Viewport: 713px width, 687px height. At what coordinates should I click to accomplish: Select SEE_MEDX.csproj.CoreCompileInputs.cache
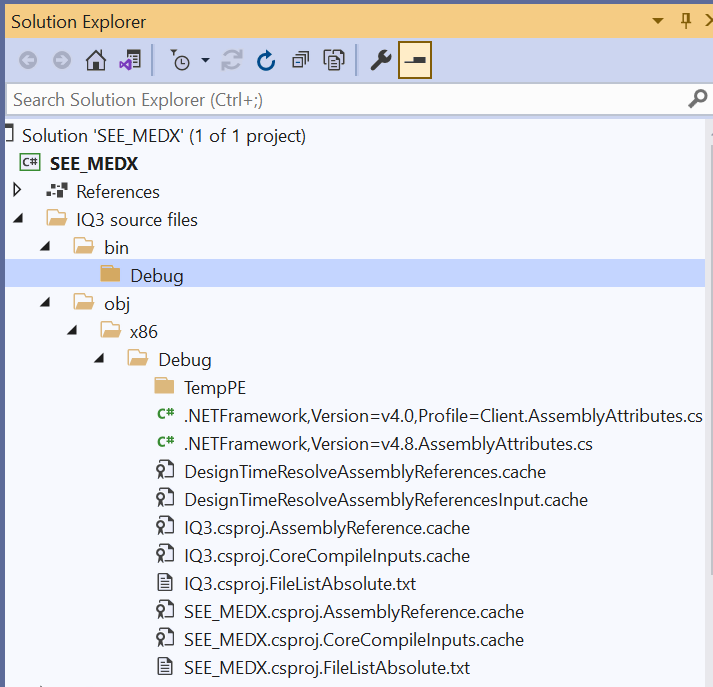tap(354, 640)
